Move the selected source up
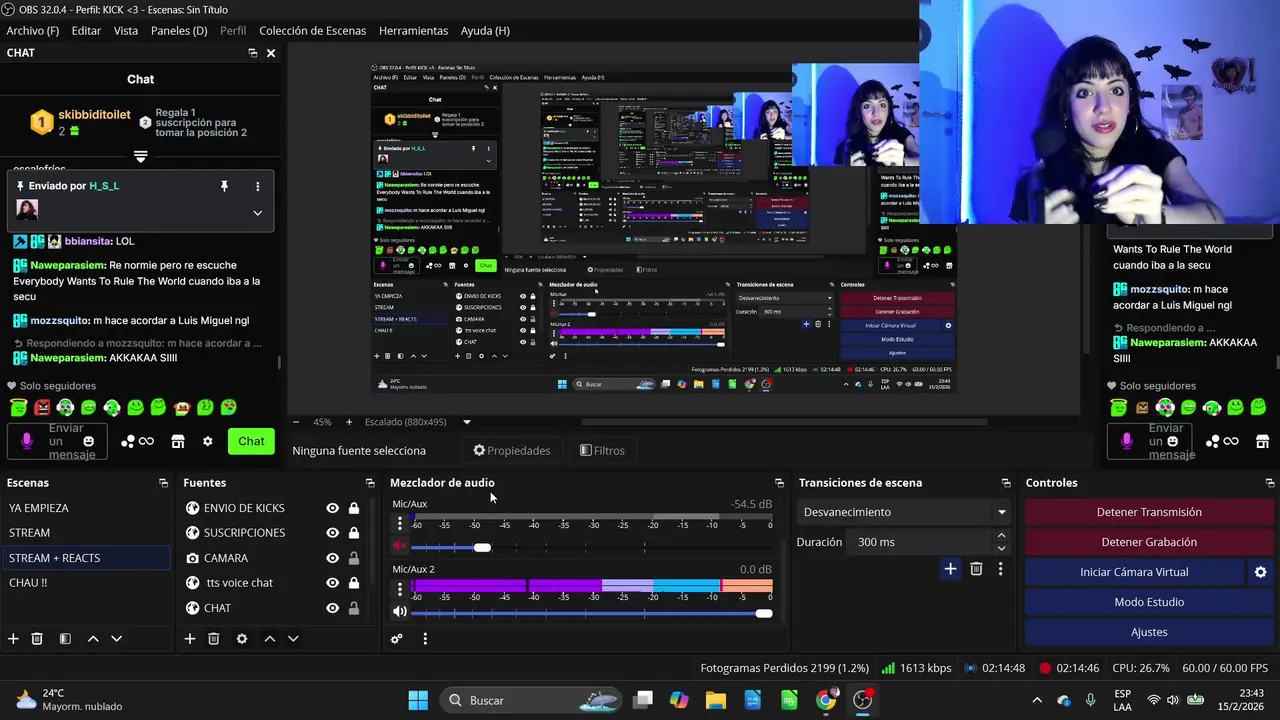The height and width of the screenshot is (720, 1280). pos(269,639)
